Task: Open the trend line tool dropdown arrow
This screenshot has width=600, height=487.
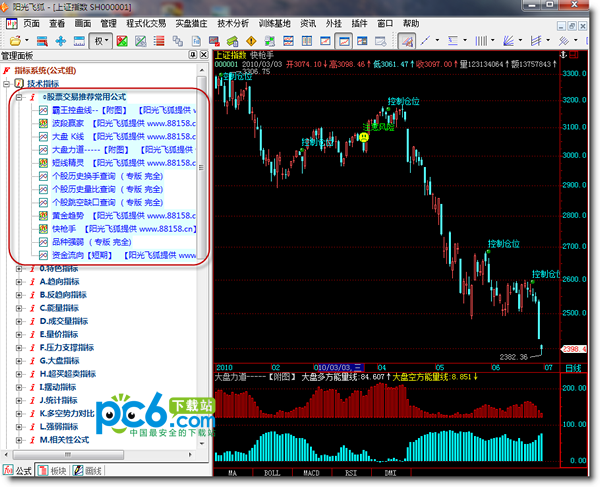Action: point(437,40)
